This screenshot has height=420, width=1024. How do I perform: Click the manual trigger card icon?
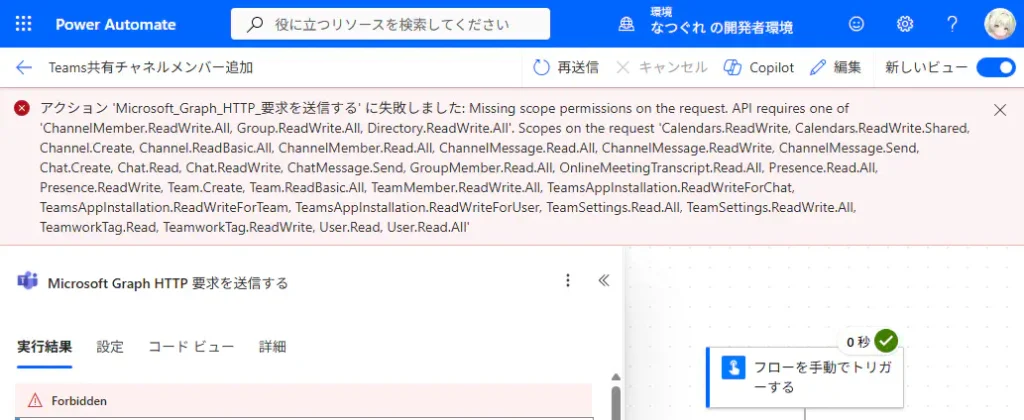point(733,368)
